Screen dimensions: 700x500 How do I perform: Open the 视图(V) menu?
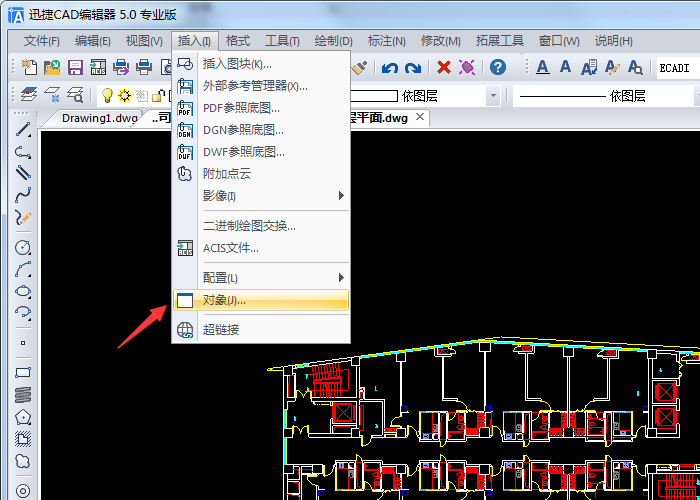[x=144, y=42]
